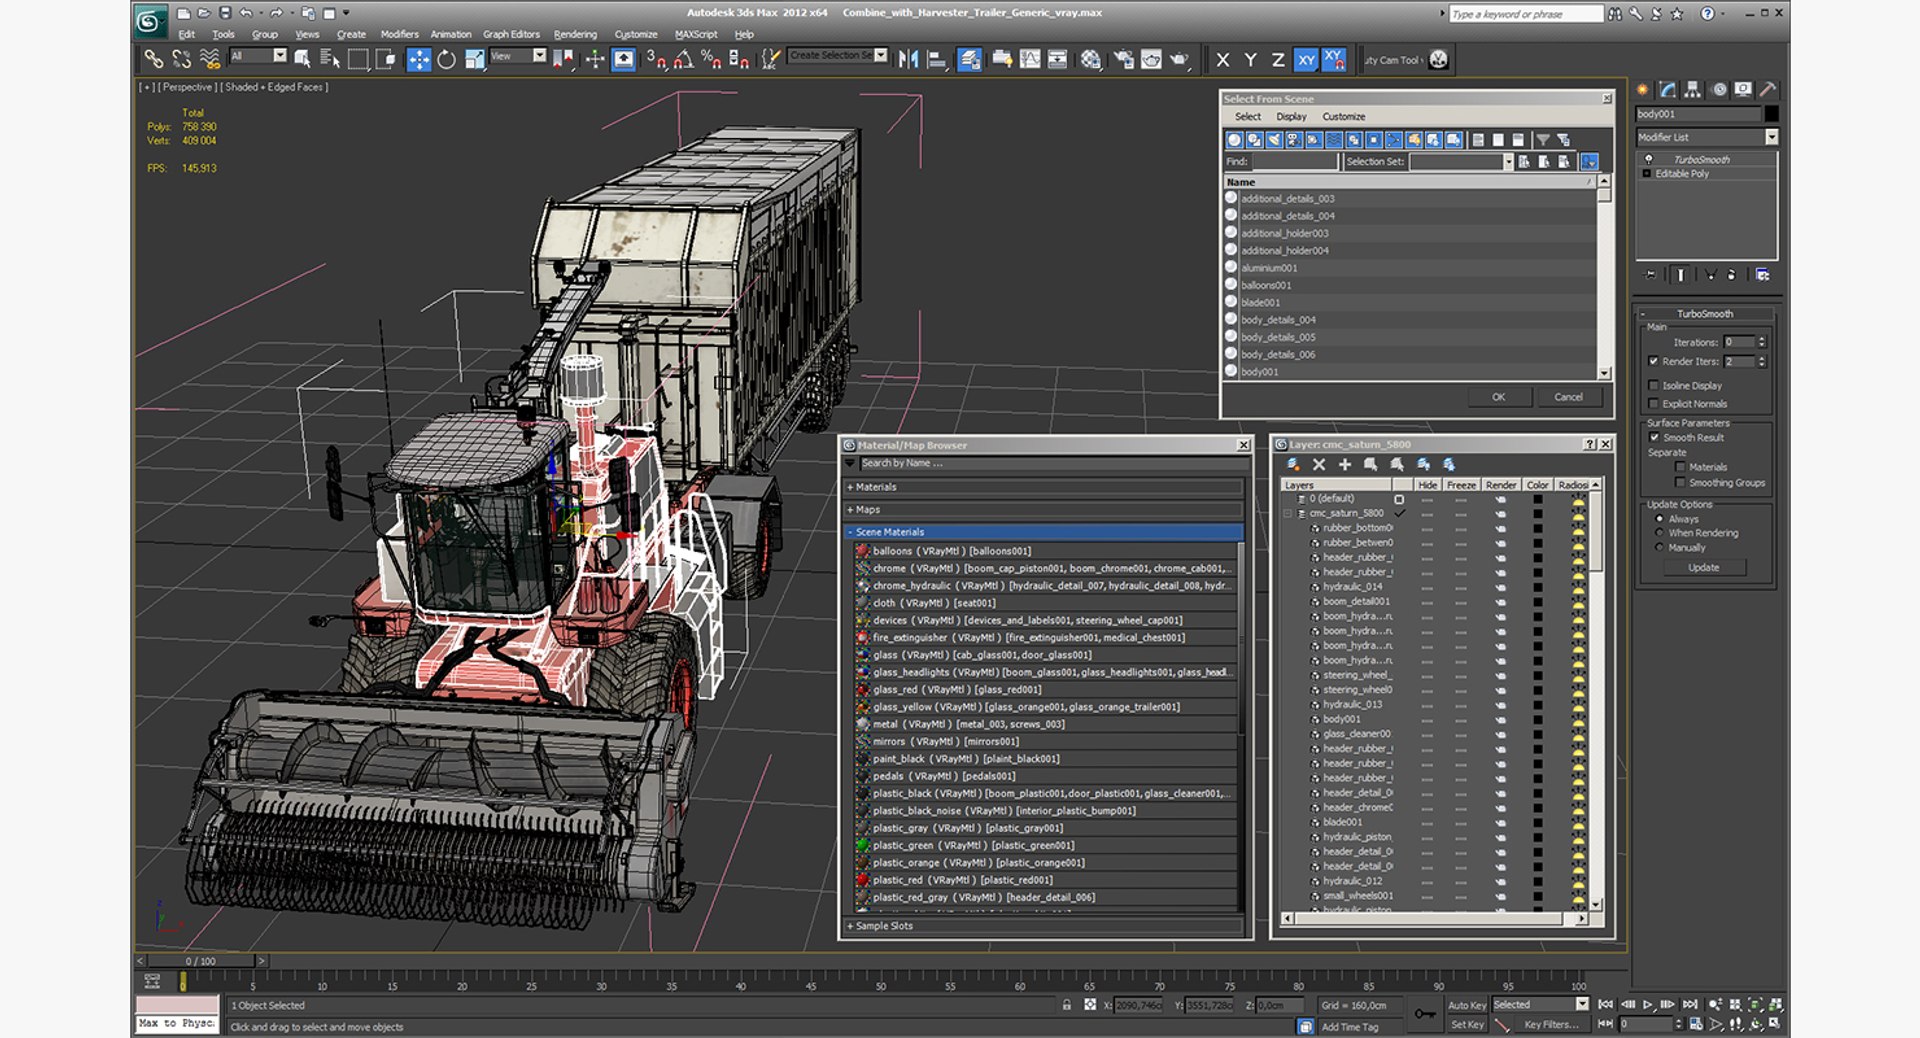Play the animation
The image size is (1920, 1038).
coord(1648,1004)
